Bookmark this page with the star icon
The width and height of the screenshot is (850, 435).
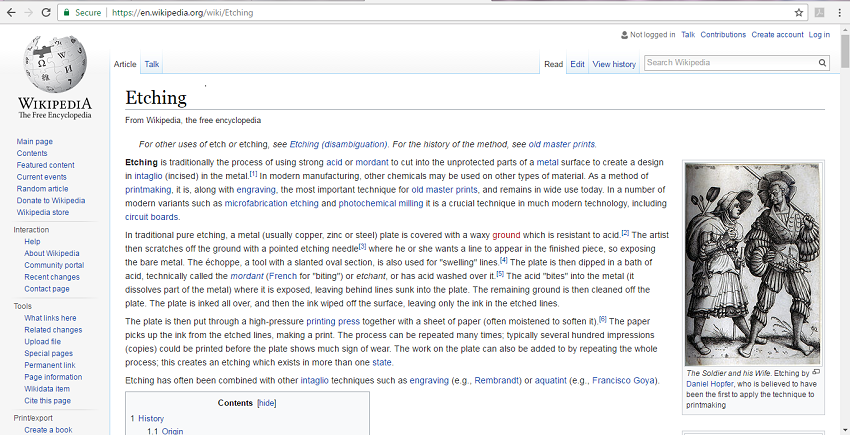(799, 12)
